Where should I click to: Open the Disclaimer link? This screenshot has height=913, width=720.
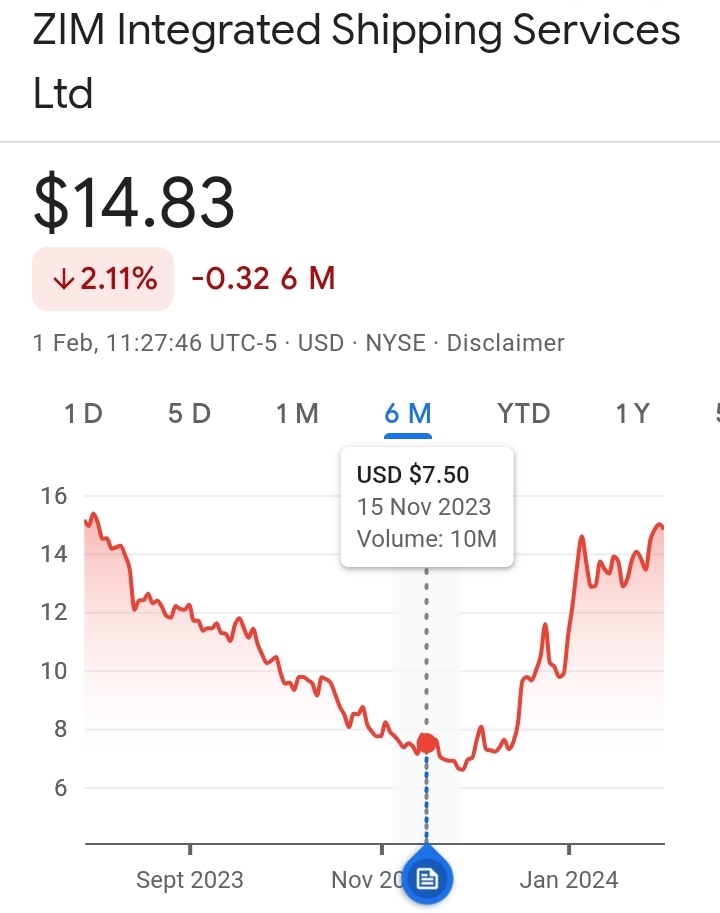[x=505, y=343]
